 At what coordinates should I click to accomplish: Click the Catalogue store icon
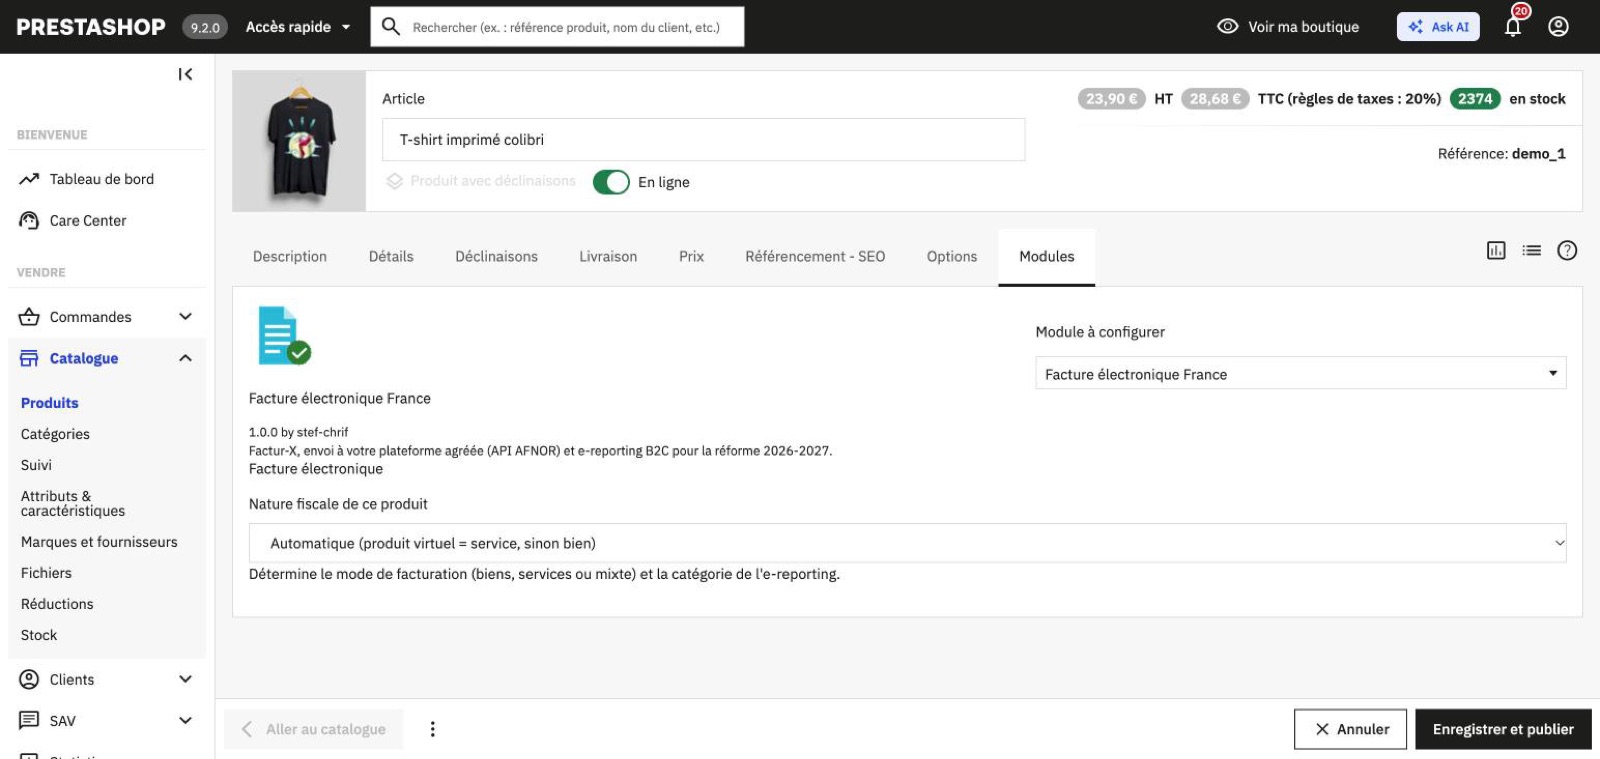coord(29,358)
